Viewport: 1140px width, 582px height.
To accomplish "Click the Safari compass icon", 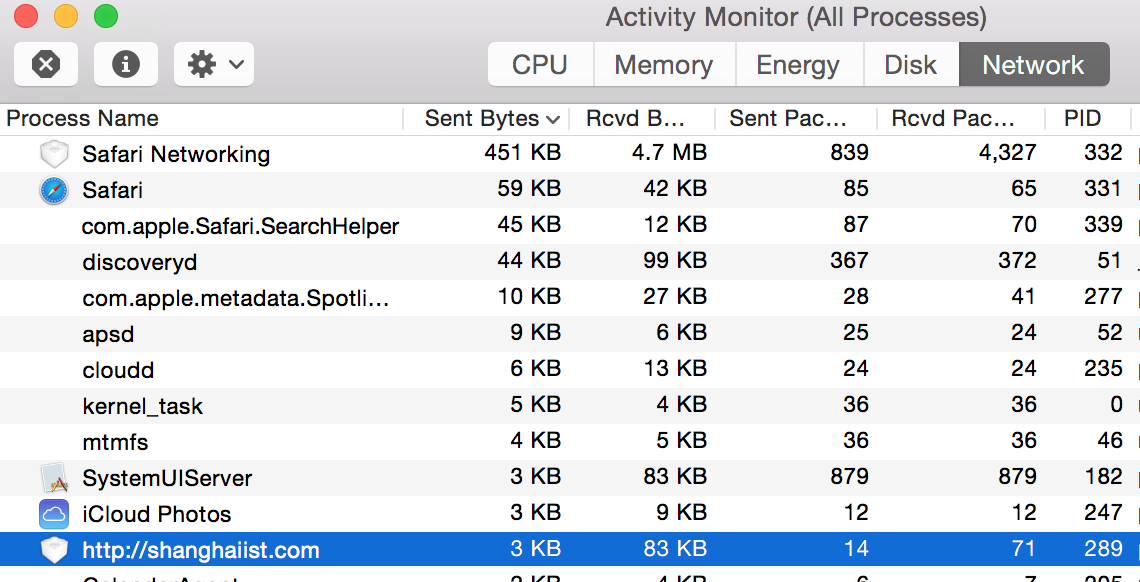I will [x=53, y=190].
